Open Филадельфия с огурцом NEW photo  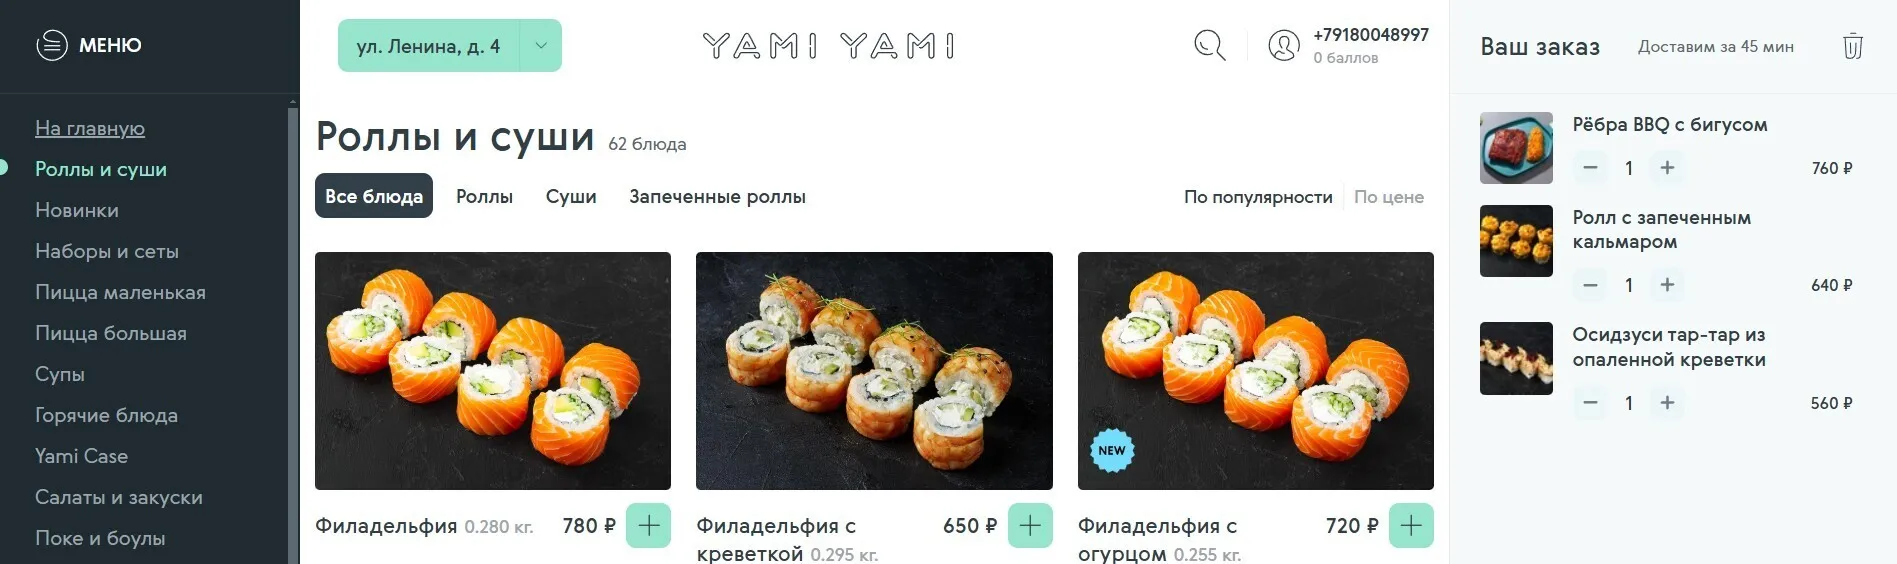1255,371
